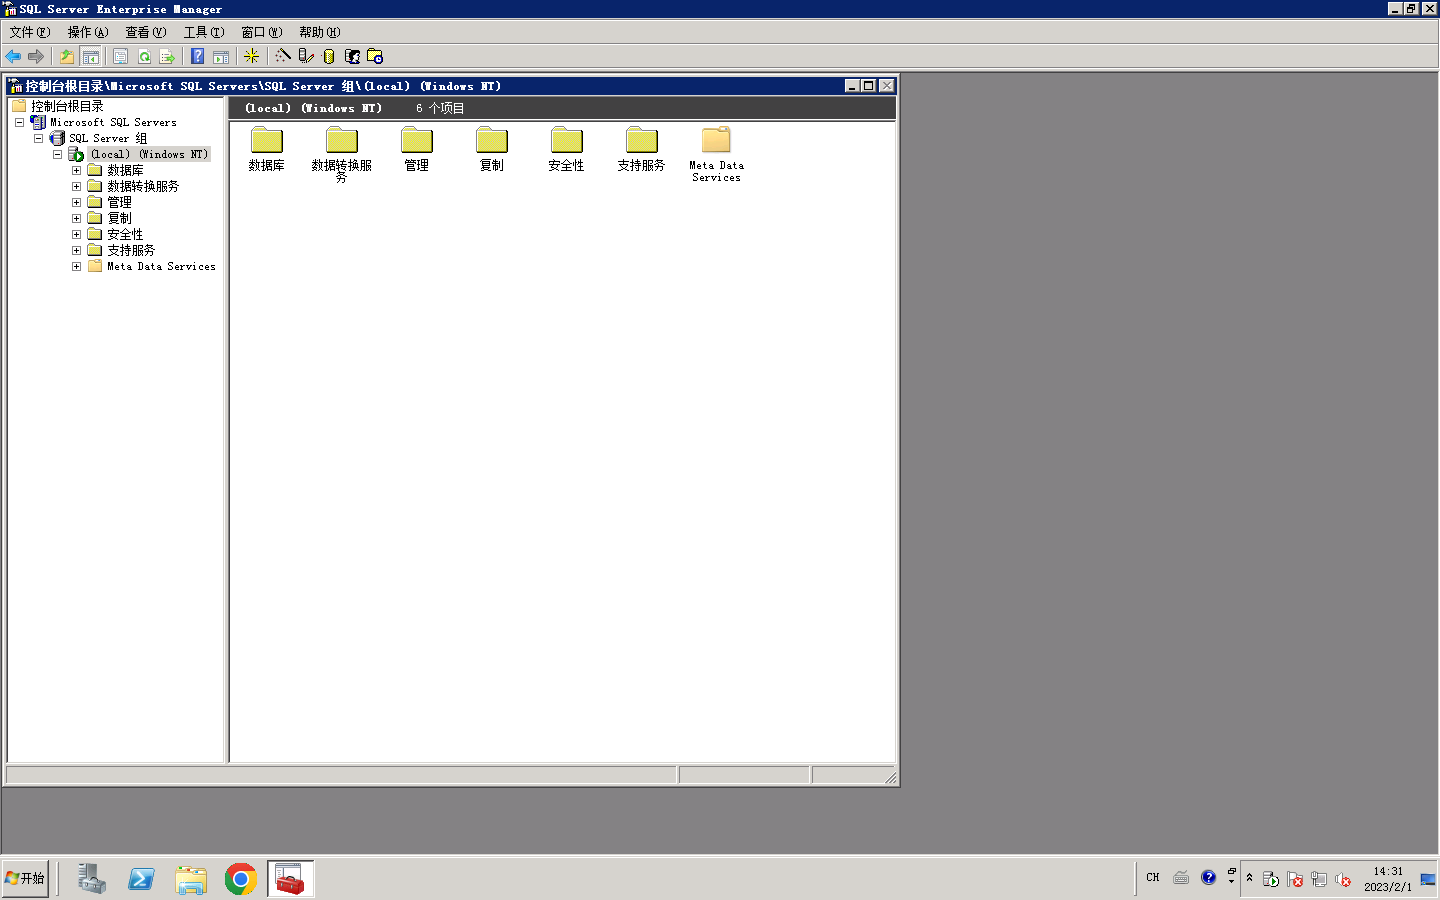Click network connection tray icon

(x=1319, y=879)
